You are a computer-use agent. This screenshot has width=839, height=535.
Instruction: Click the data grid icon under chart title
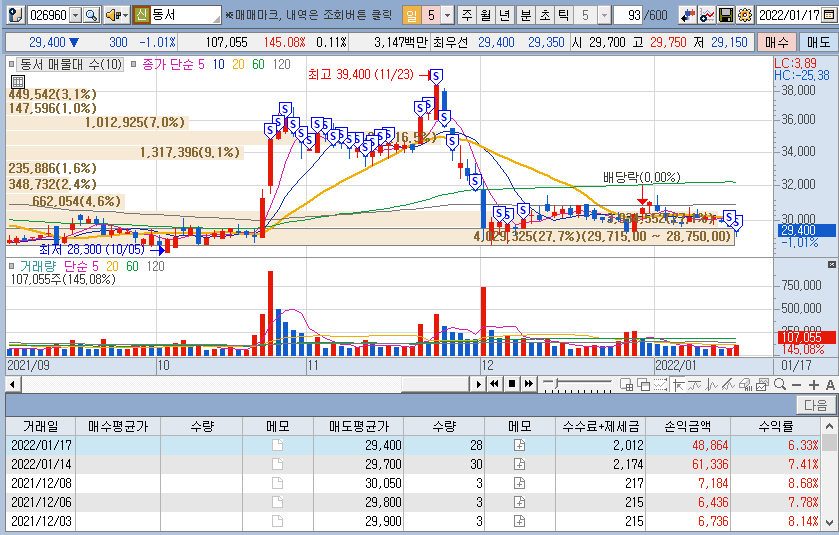18,81
